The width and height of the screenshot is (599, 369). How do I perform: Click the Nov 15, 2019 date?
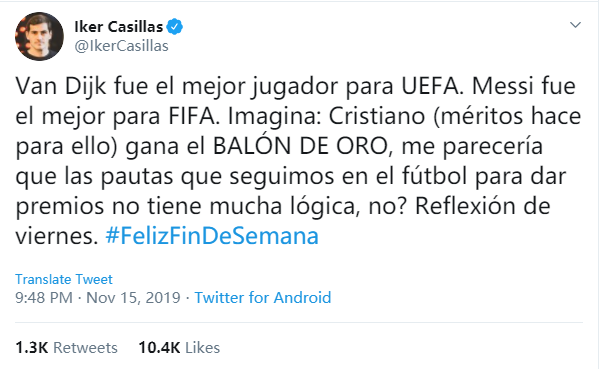point(133,298)
